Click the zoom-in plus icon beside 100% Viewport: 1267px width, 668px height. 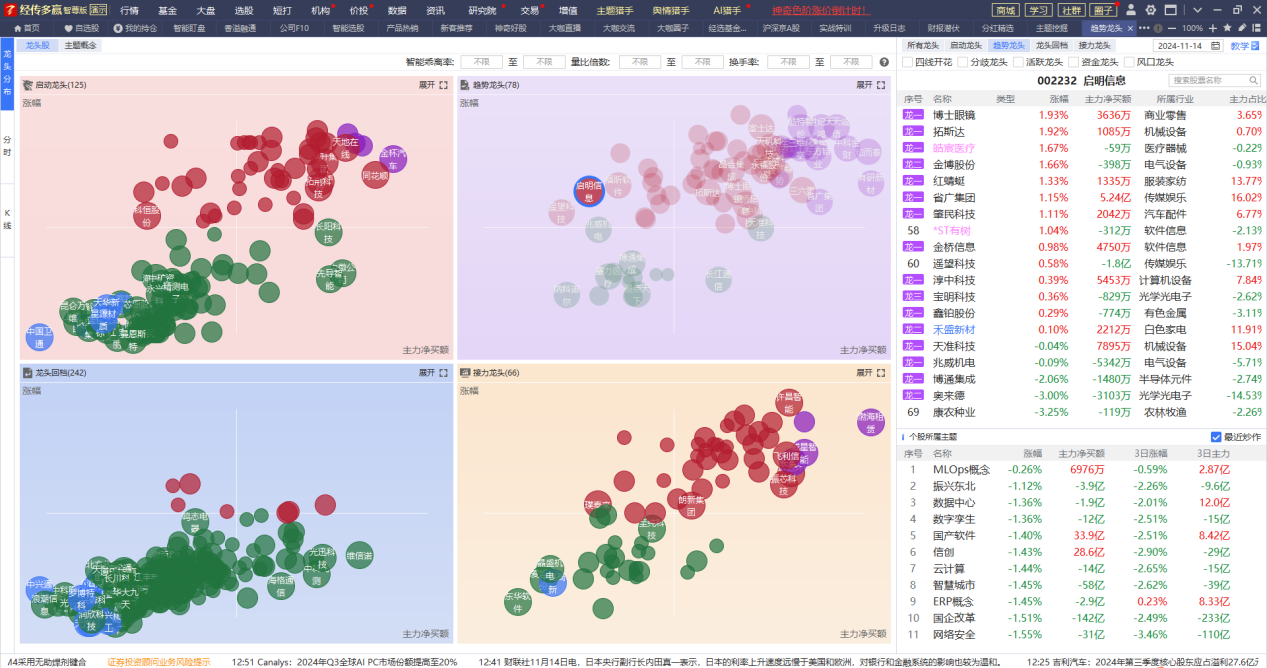(1213, 28)
